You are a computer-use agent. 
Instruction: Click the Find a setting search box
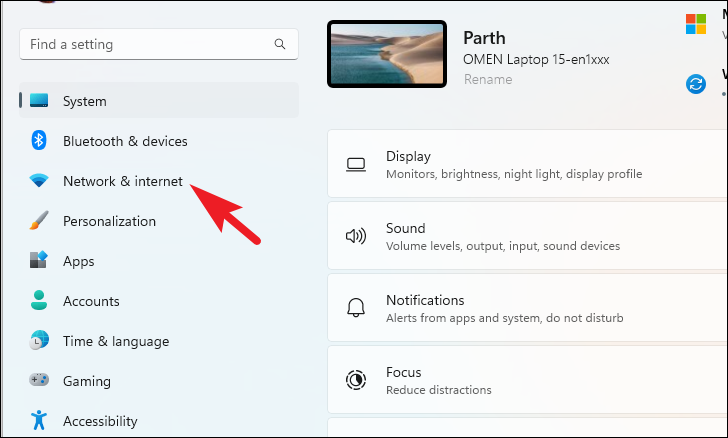point(159,44)
